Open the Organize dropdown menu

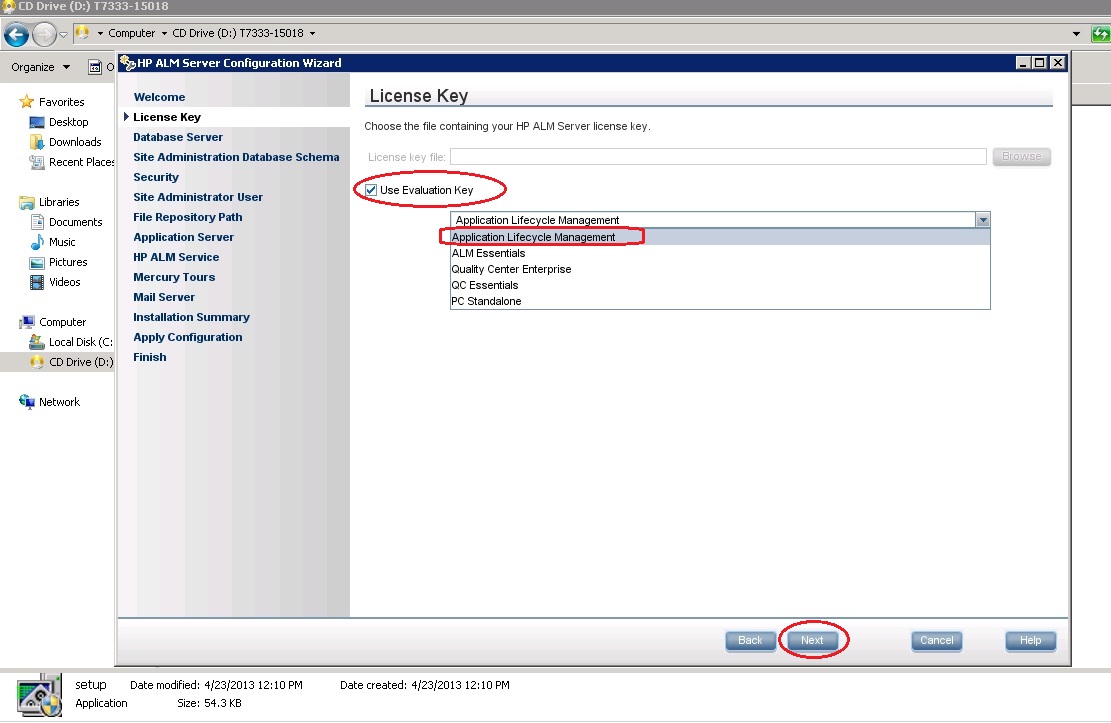pos(41,67)
